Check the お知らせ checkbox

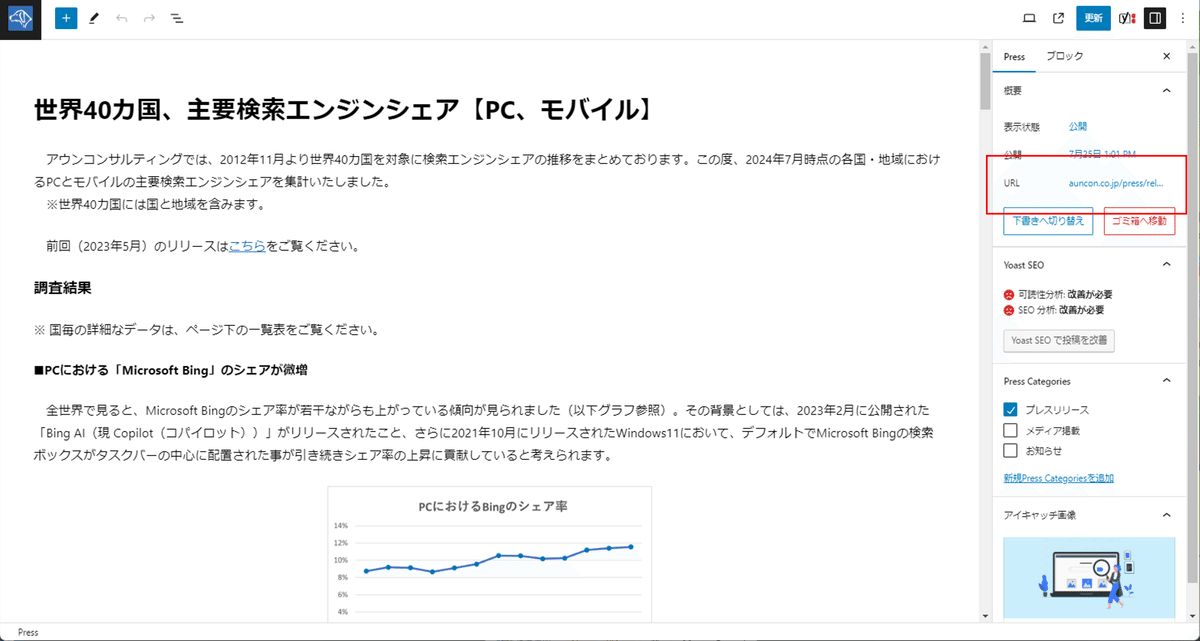click(1010, 451)
